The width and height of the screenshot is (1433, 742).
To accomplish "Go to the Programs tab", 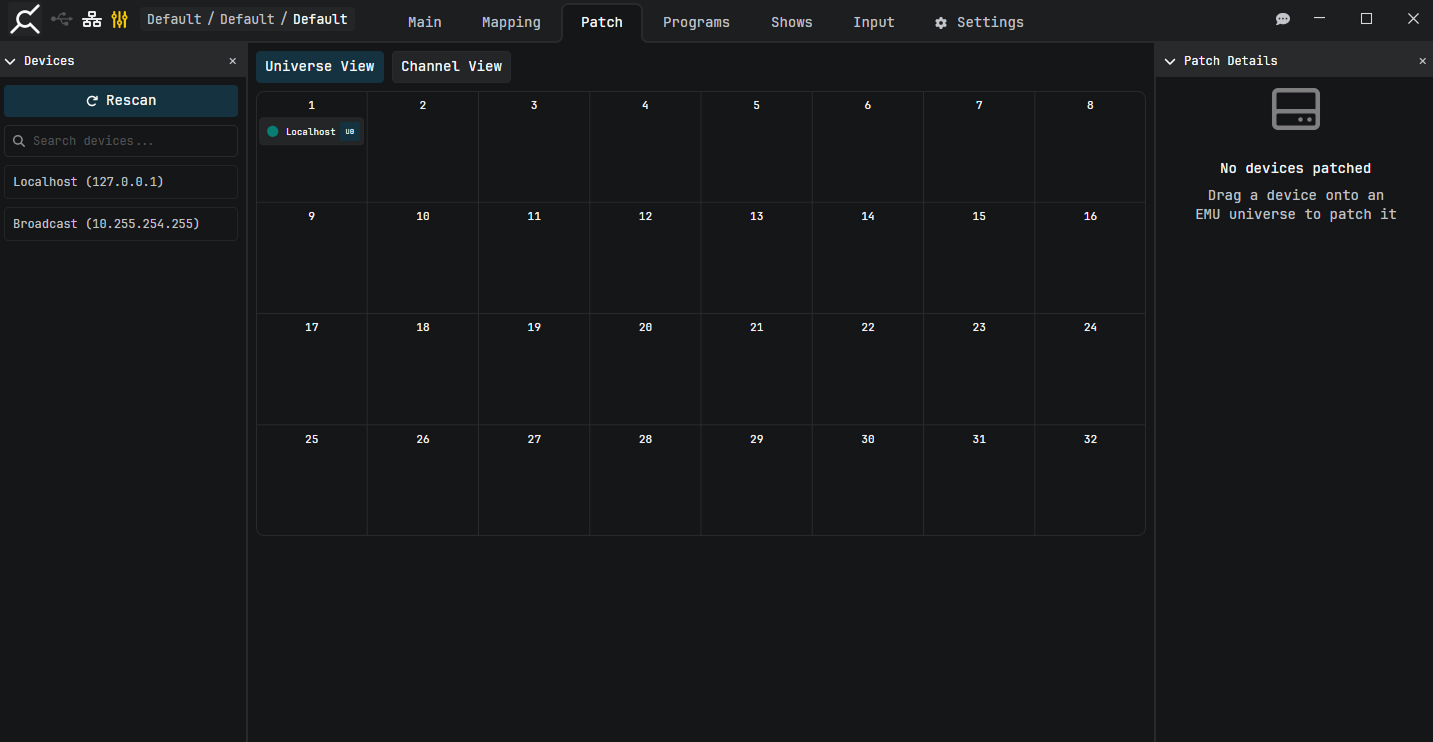I will [x=696, y=22].
